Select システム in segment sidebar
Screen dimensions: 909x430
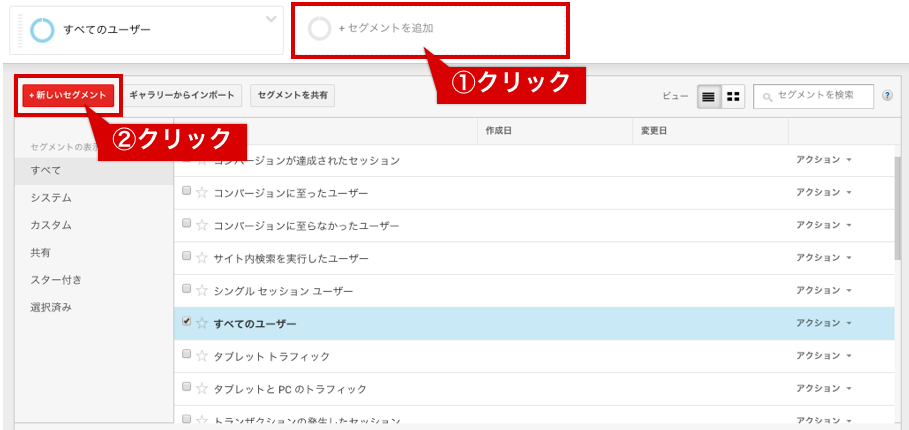click(x=51, y=197)
